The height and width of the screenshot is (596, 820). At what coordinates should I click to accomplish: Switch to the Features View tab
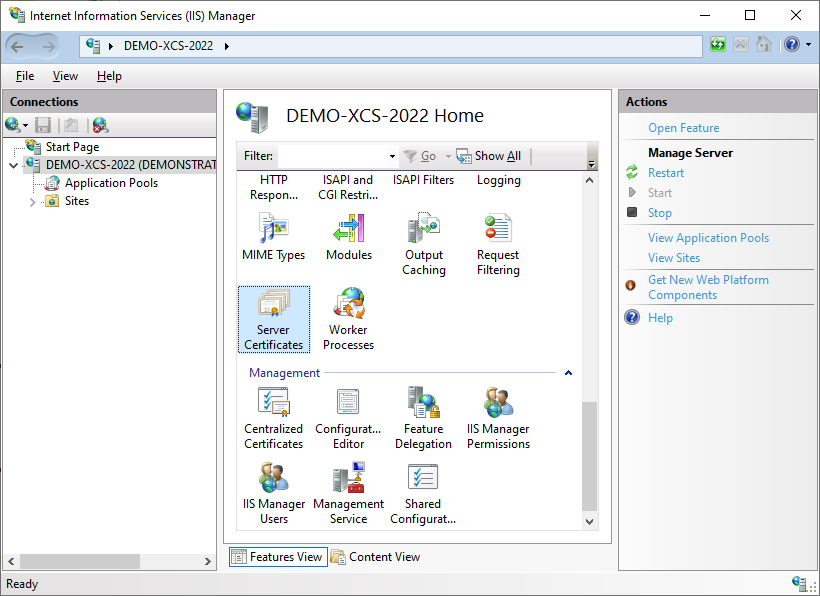tap(278, 557)
